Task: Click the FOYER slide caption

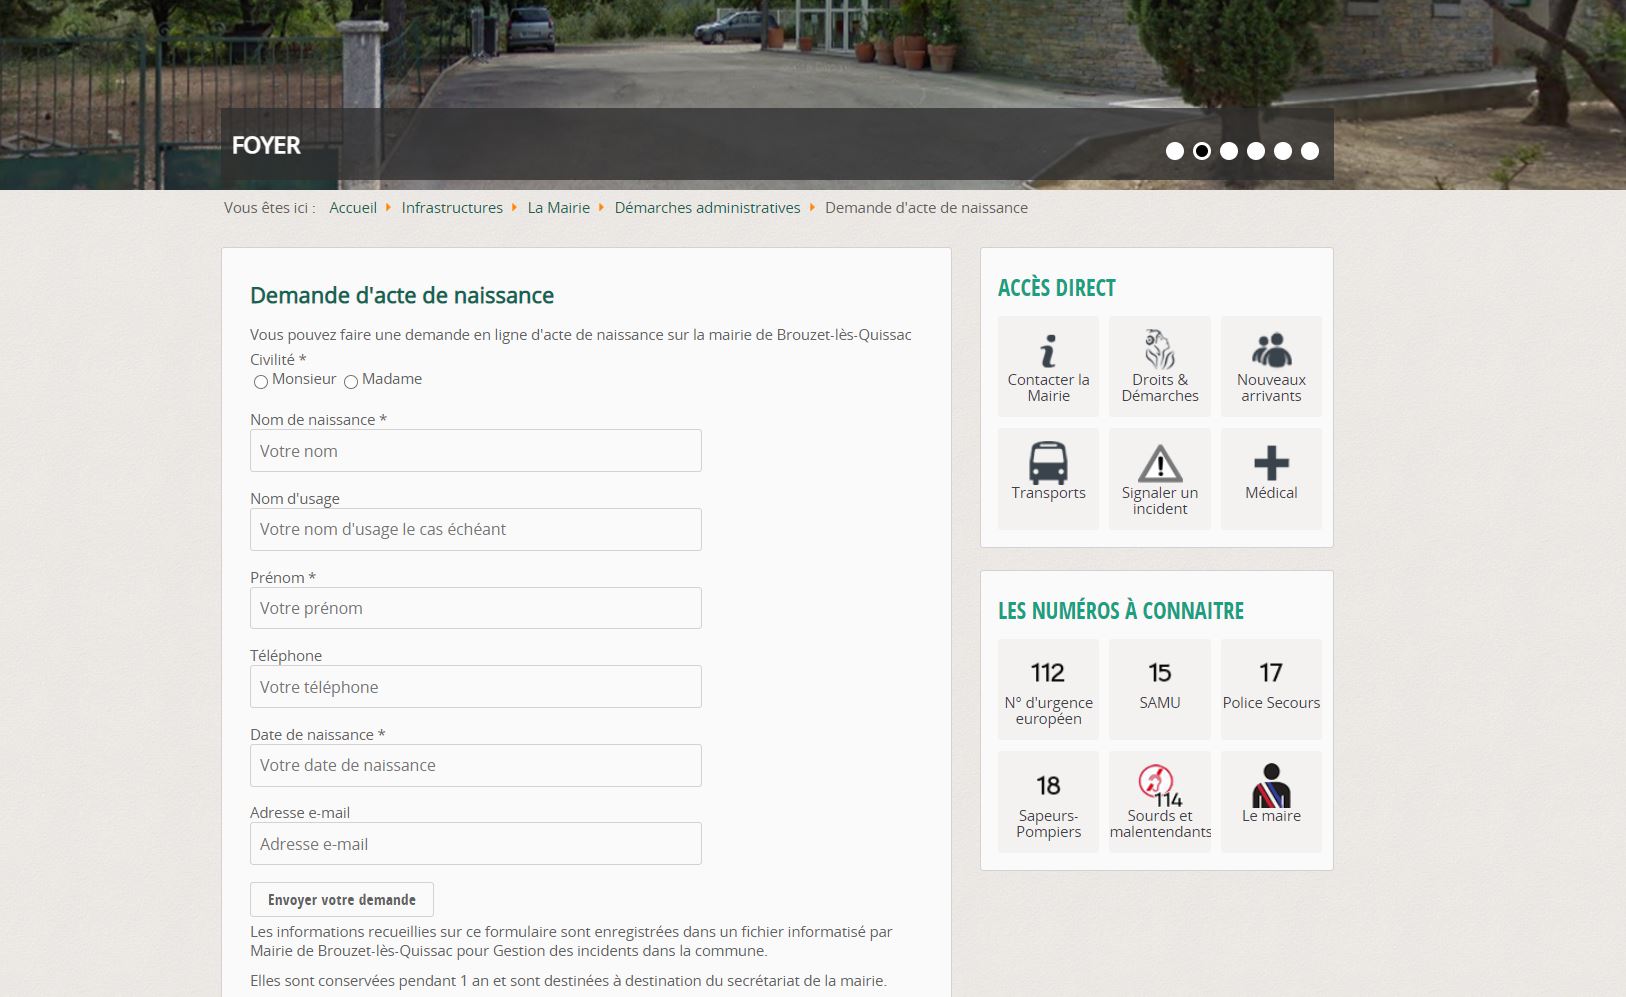Action: (x=266, y=146)
